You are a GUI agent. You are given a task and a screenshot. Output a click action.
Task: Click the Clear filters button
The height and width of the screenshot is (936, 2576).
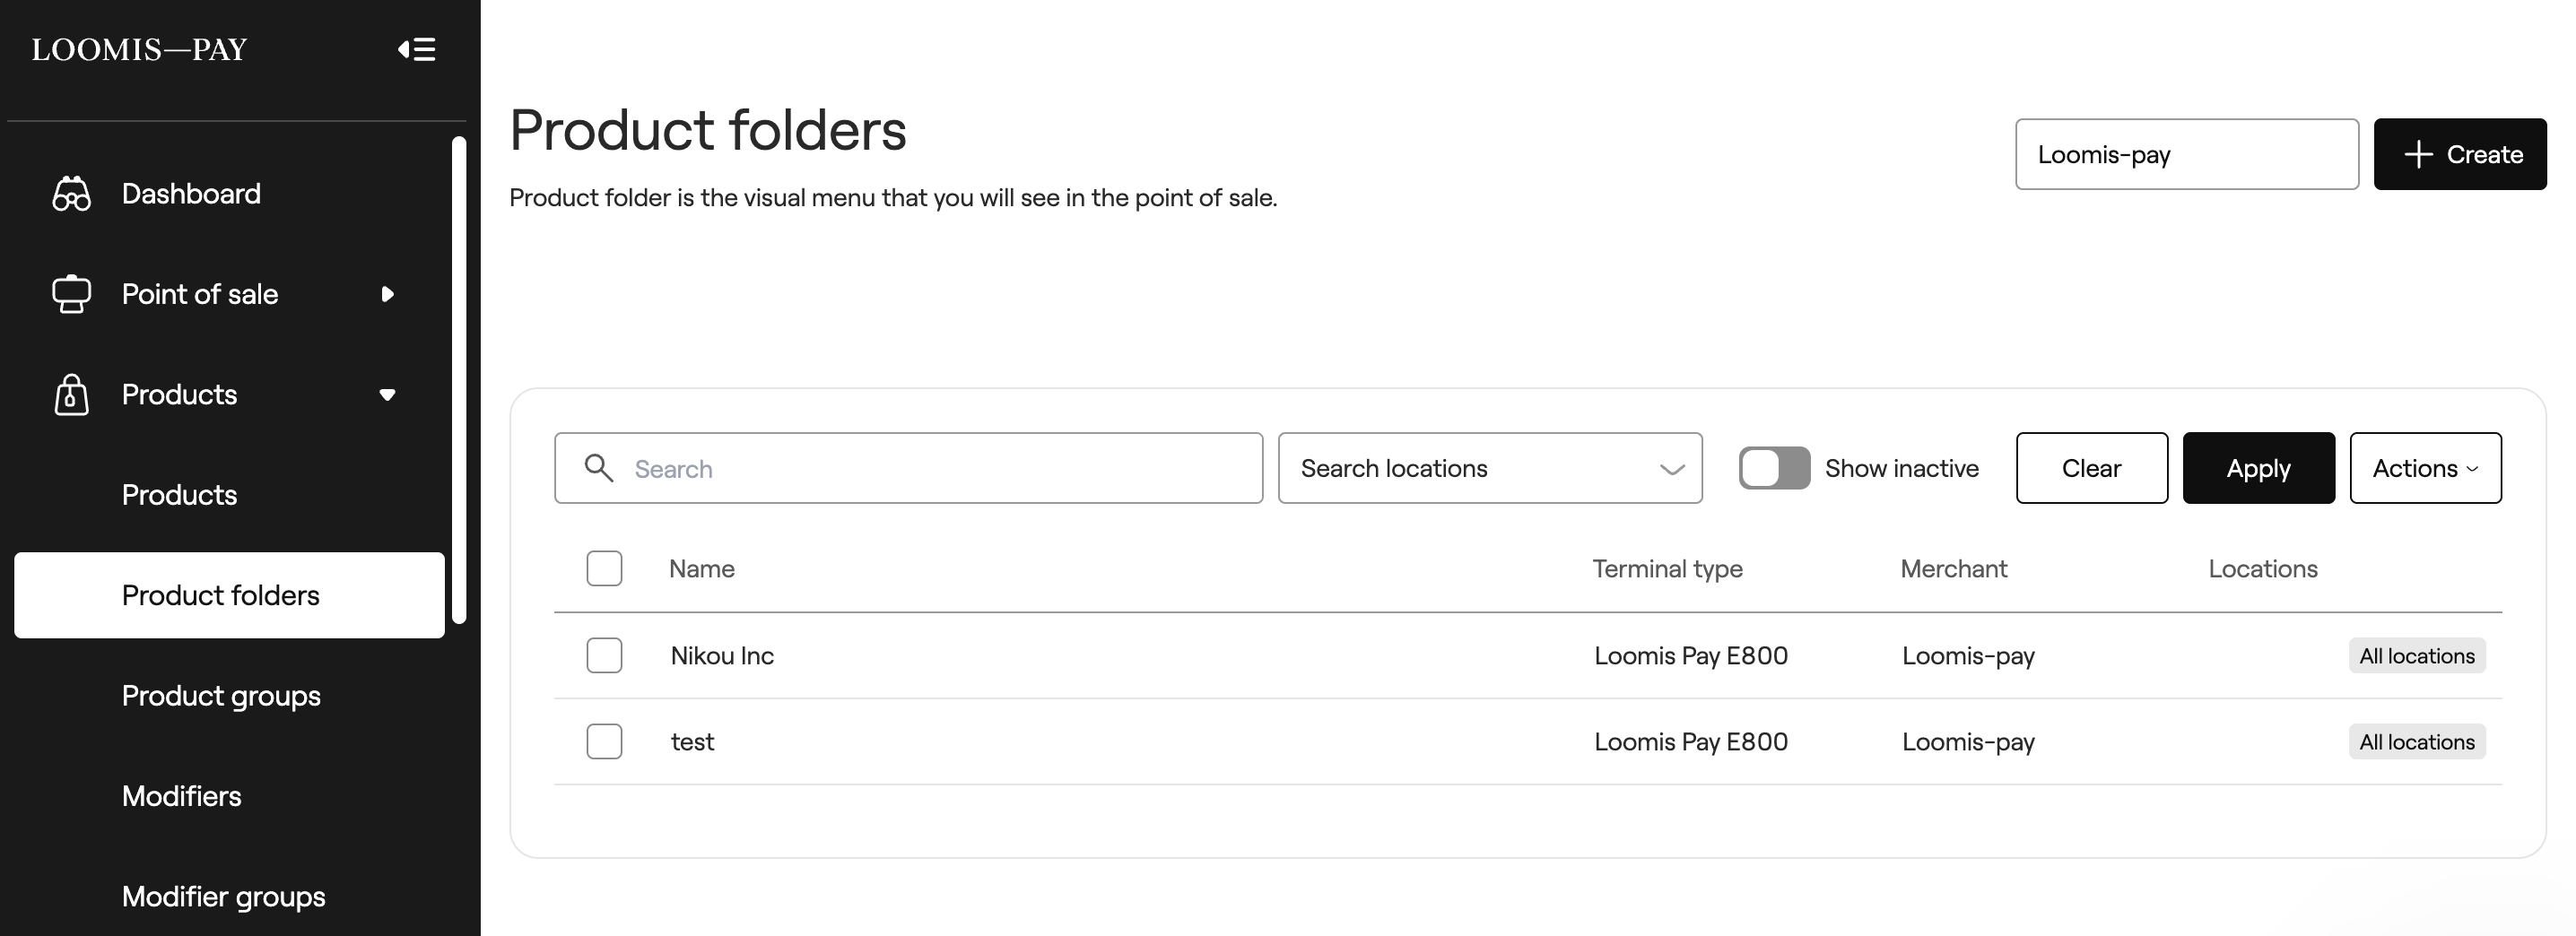point(2091,468)
